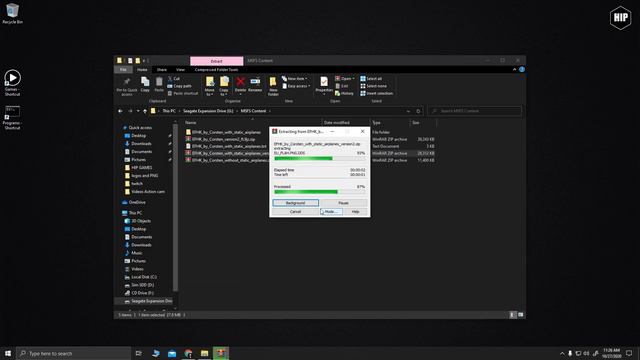Image resolution: width=640 pixels, height=360 pixels.
Task: Click the History command in the ribbon
Action: coord(344,93)
